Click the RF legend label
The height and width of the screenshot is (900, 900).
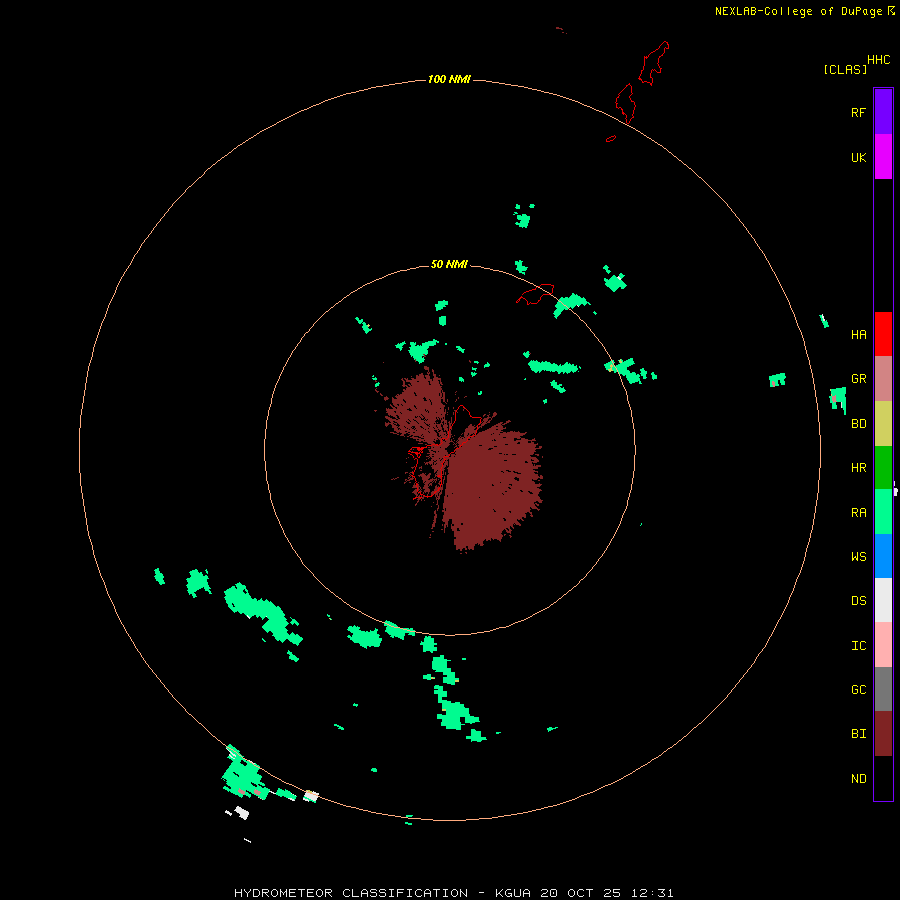(858, 112)
